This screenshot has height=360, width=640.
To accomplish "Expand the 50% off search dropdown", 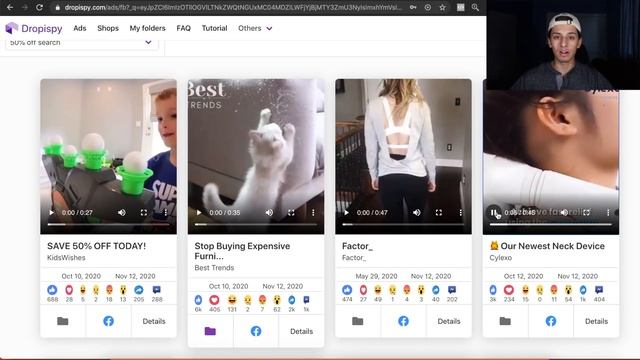I will click(x=82, y=43).
